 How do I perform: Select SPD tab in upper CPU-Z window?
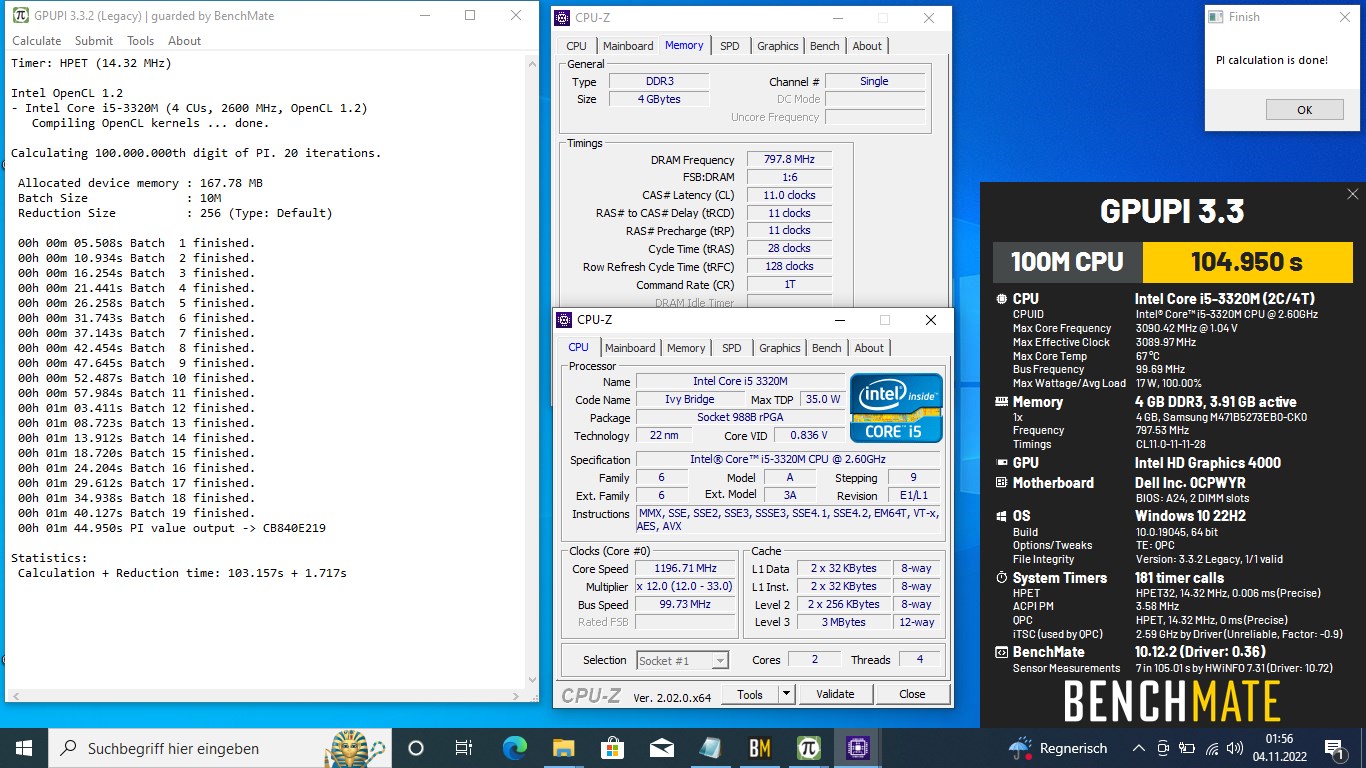click(730, 46)
